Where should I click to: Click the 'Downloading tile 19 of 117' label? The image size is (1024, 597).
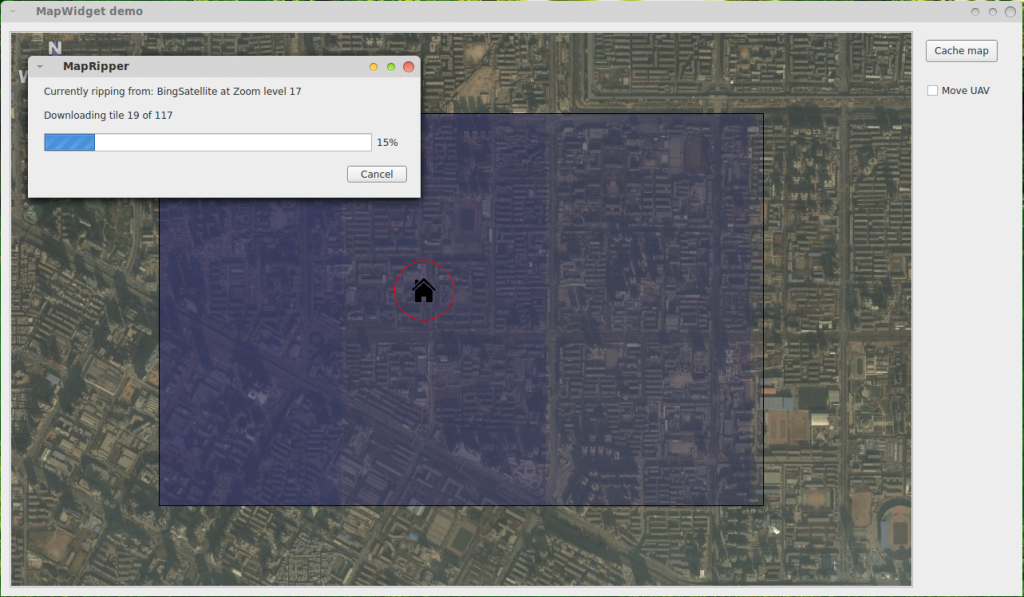click(x=108, y=115)
